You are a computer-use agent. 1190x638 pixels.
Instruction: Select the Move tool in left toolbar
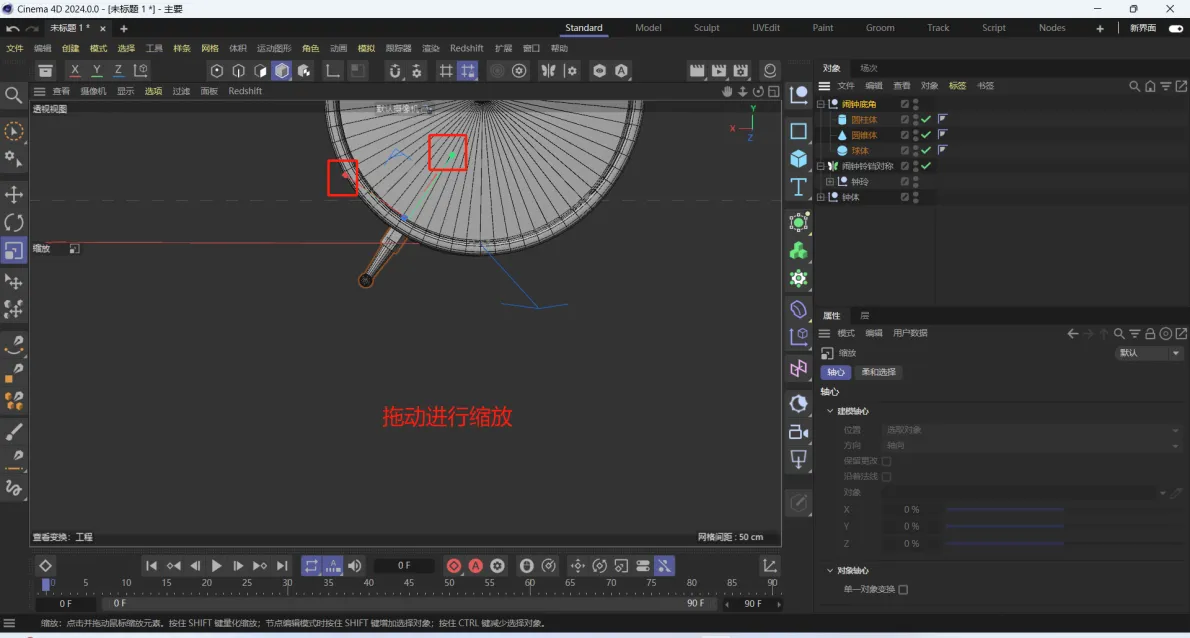tap(14, 194)
